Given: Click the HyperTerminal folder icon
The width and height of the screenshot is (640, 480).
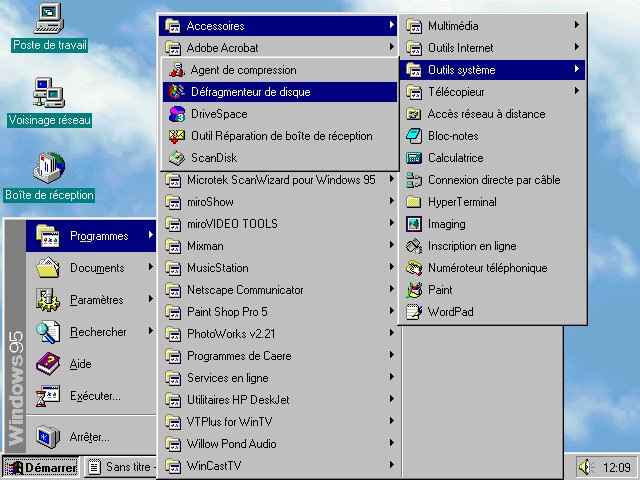Looking at the screenshot, I should tap(414, 202).
